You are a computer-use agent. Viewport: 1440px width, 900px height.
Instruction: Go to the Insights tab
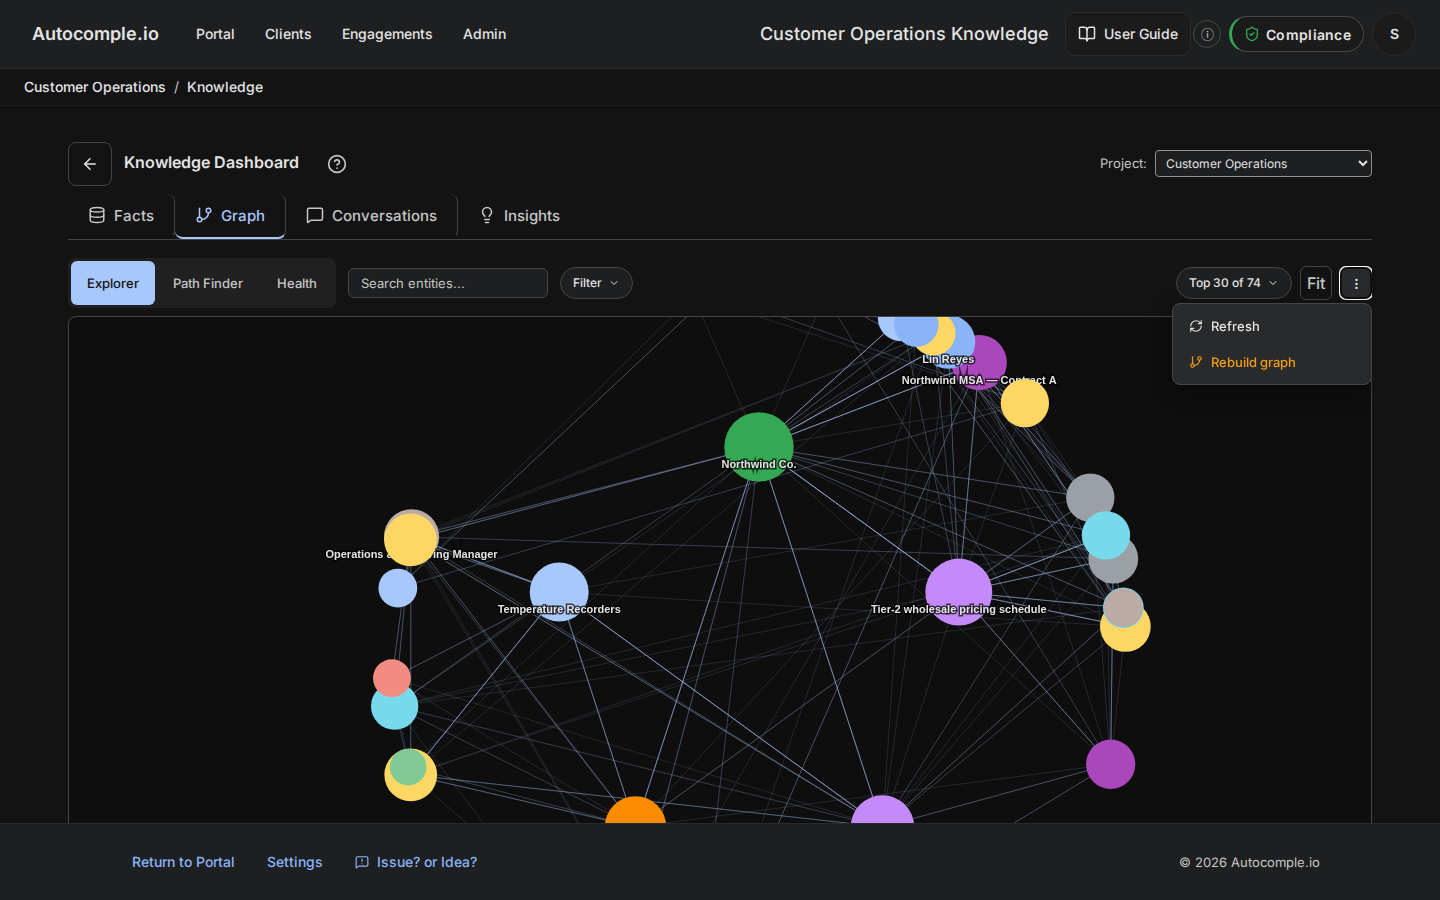point(520,216)
